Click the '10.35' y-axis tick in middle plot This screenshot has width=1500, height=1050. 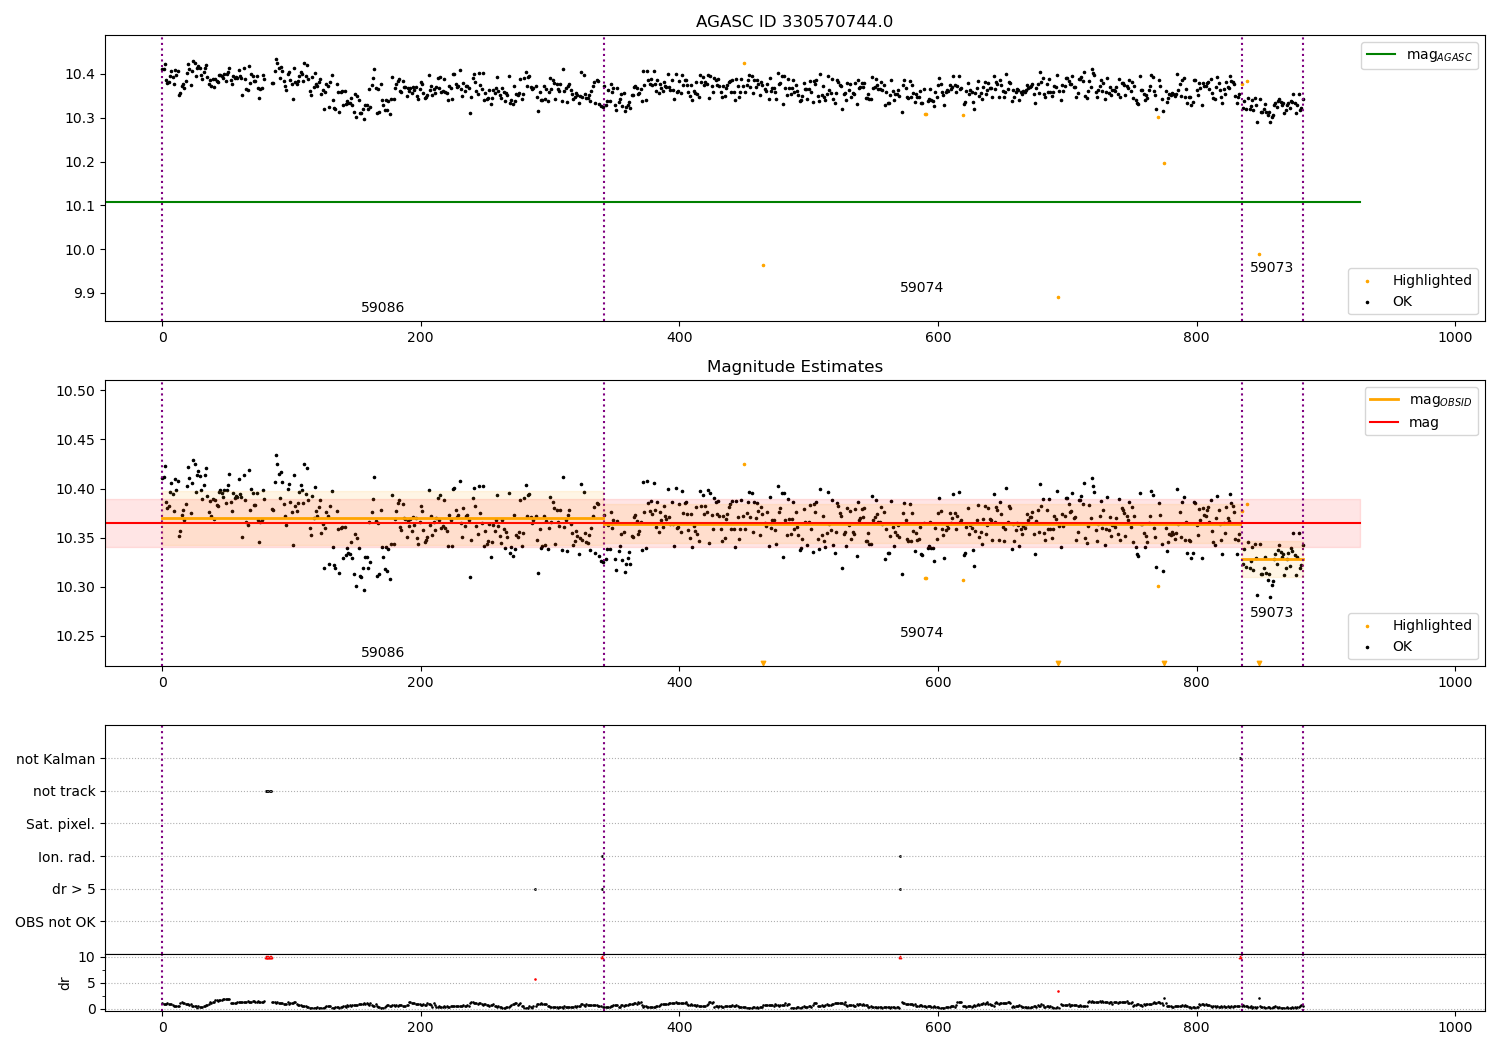[75, 538]
